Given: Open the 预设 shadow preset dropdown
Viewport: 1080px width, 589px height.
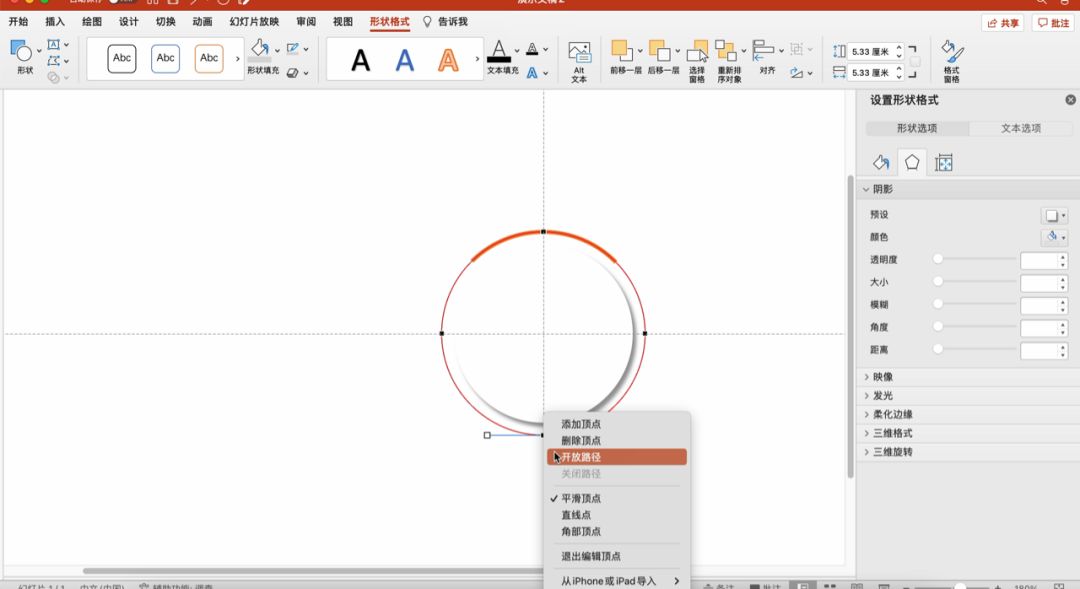Looking at the screenshot, I should click(x=1055, y=216).
